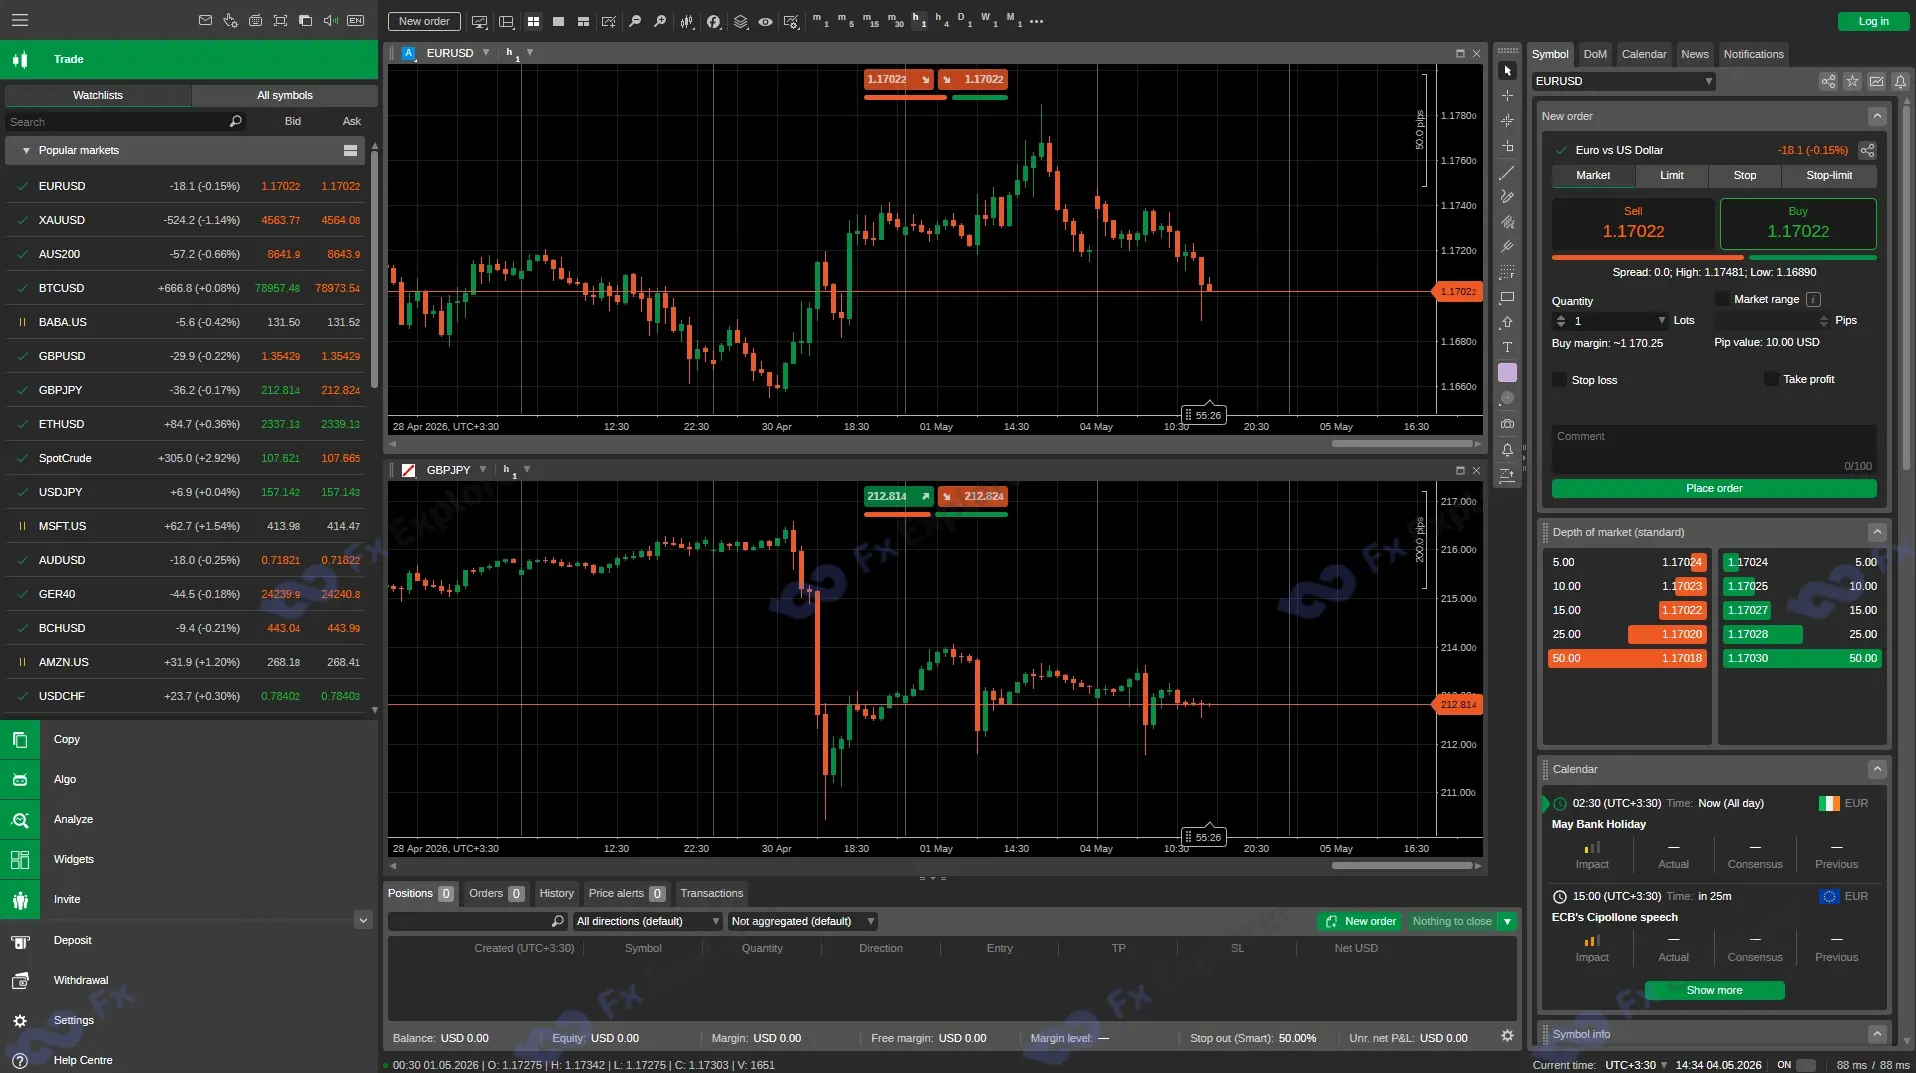
Task: Collapse the Calendar section
Action: (1877, 769)
